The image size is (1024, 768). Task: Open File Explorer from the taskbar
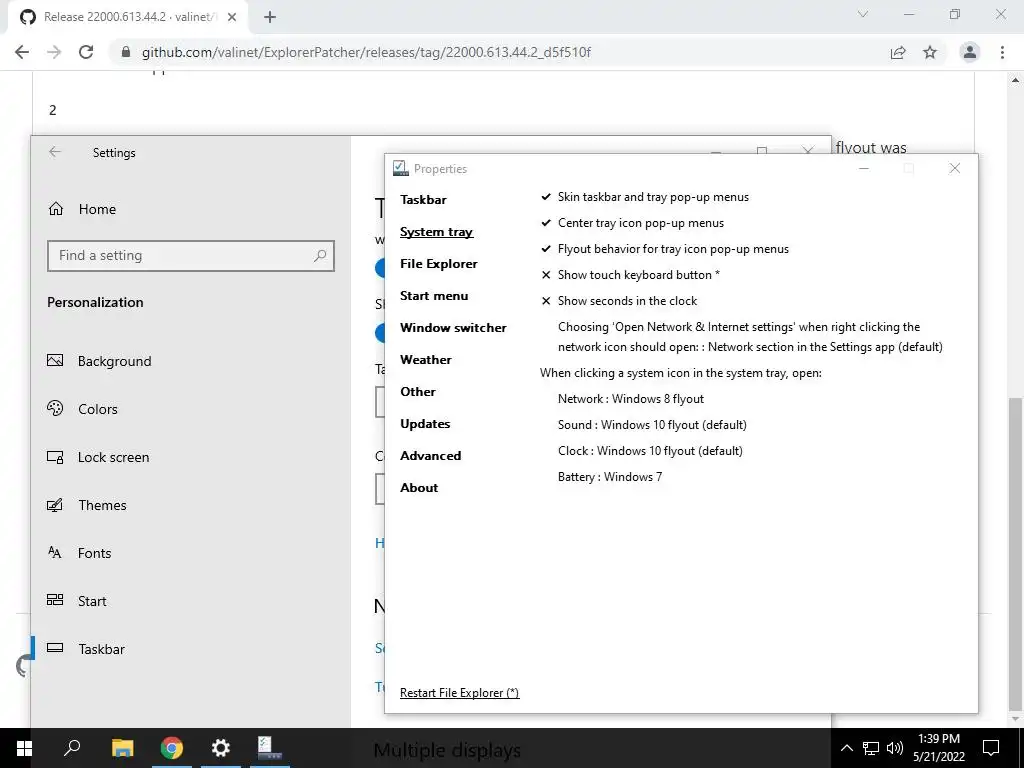(122, 748)
